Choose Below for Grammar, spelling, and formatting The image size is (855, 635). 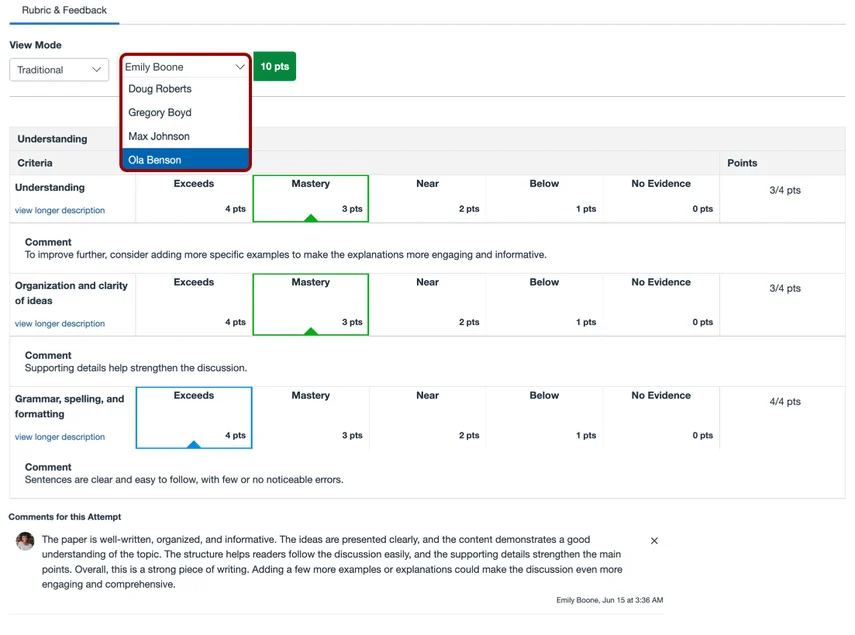pos(544,418)
